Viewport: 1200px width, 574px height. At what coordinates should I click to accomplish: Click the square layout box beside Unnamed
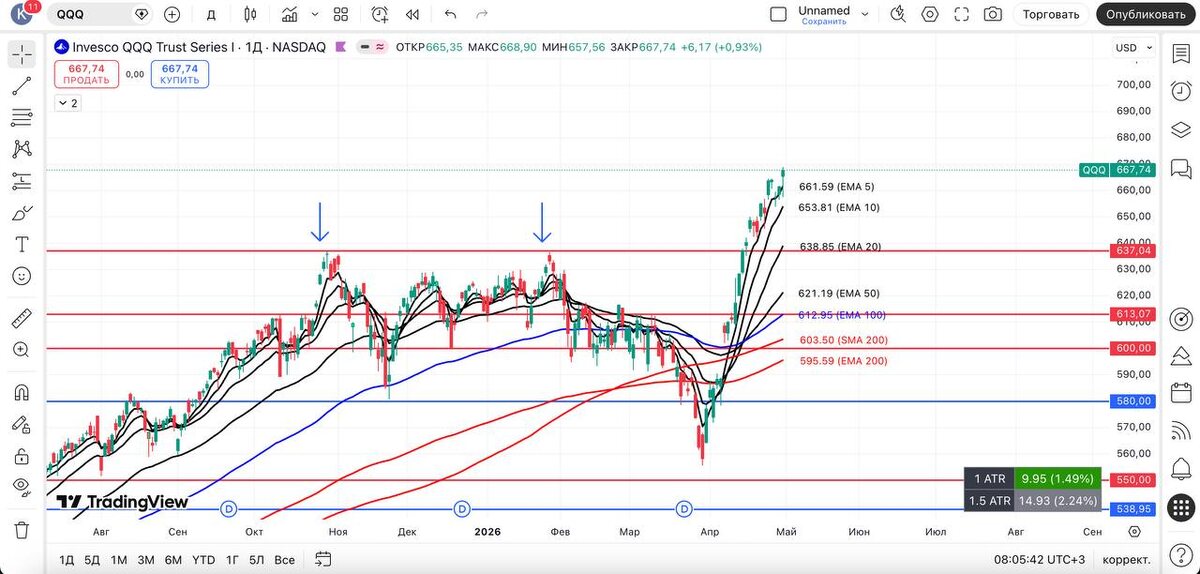pos(778,14)
